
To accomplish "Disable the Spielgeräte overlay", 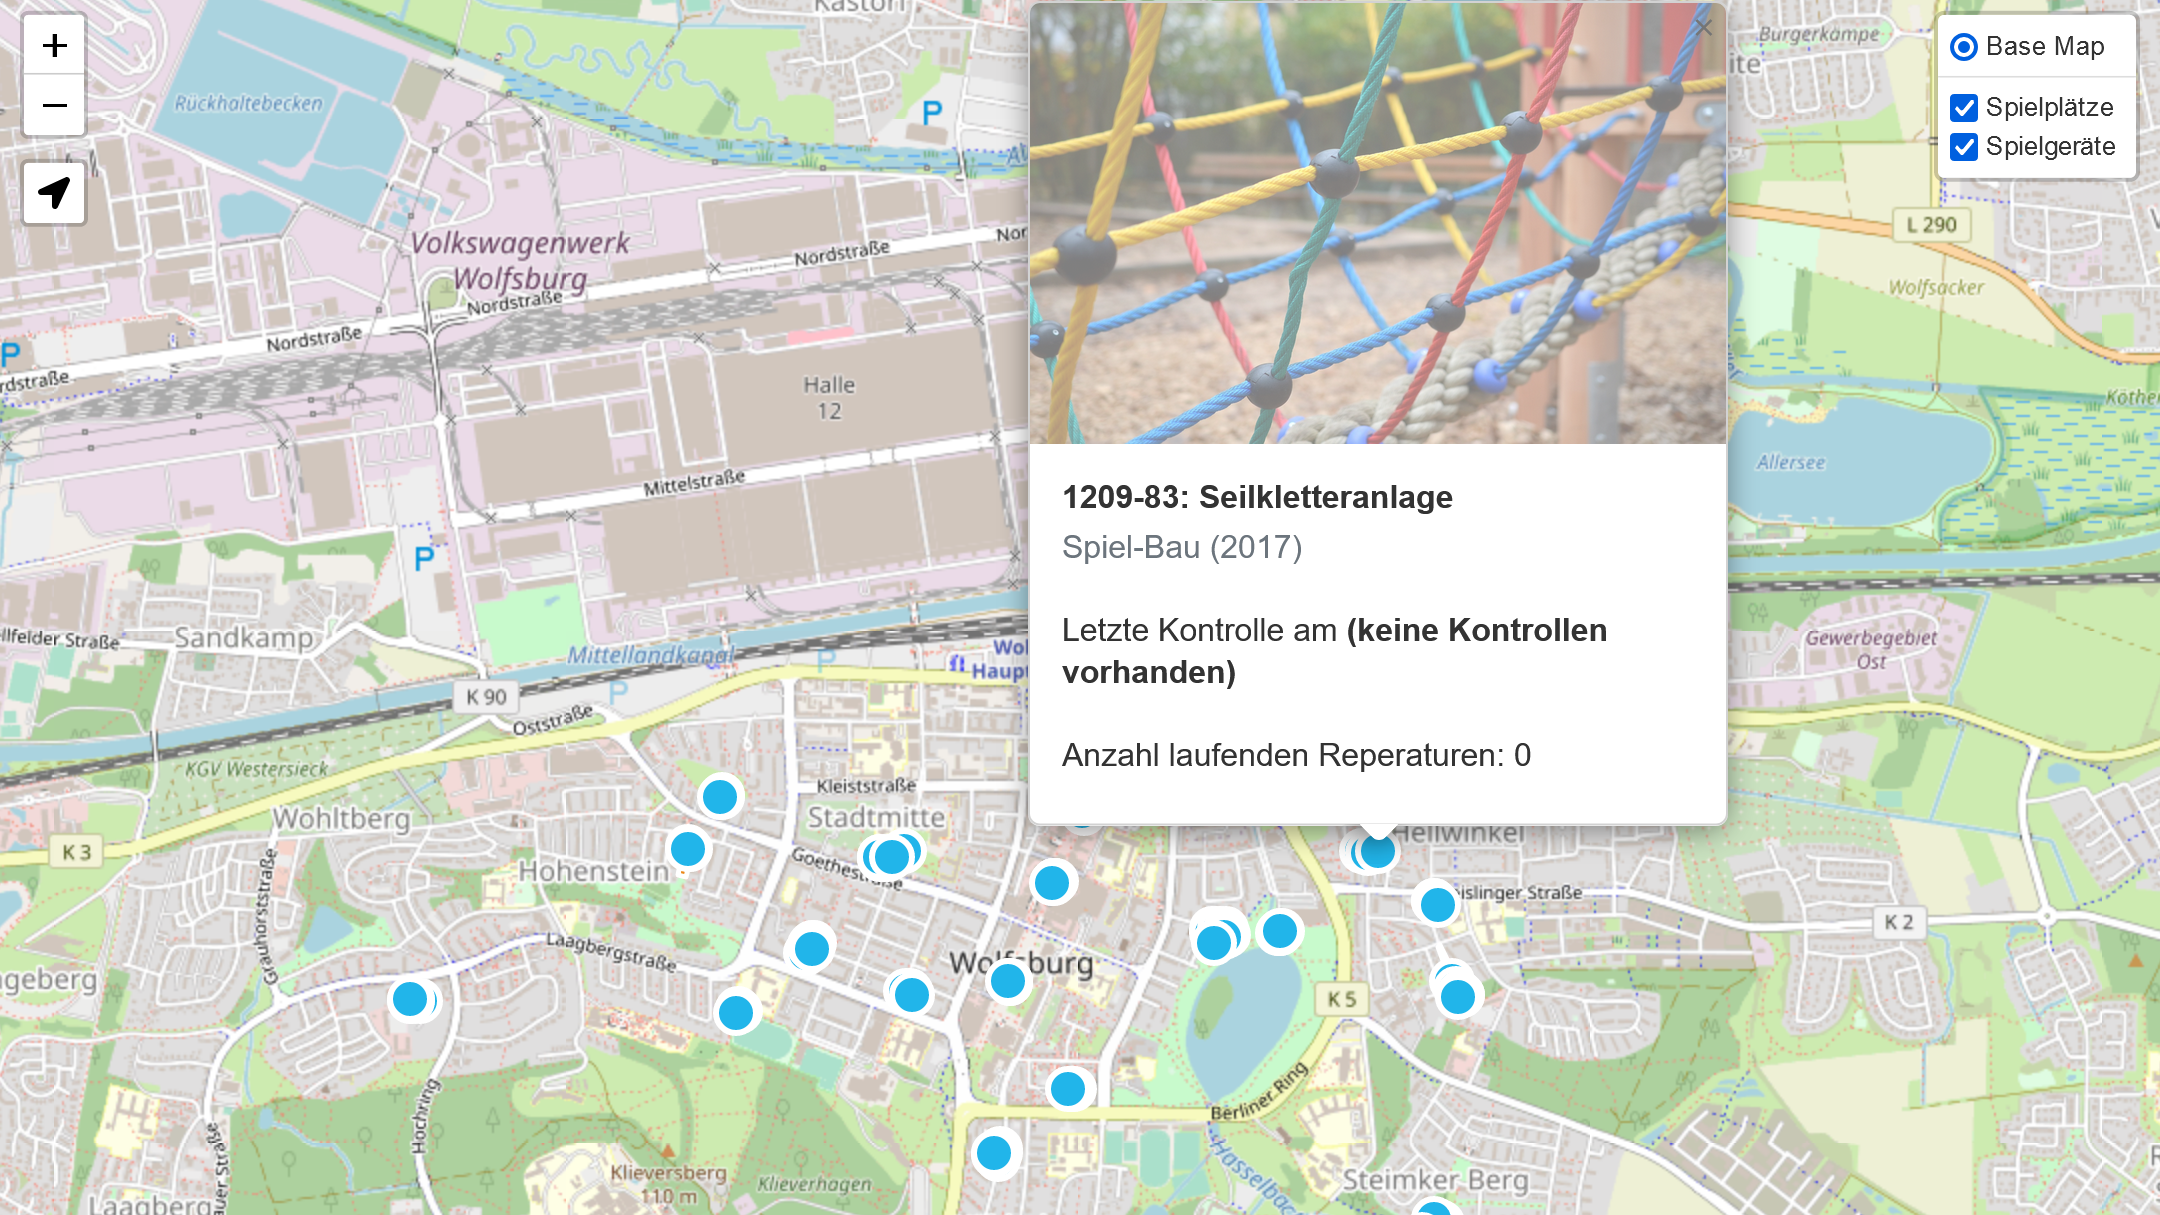I will tap(1963, 147).
